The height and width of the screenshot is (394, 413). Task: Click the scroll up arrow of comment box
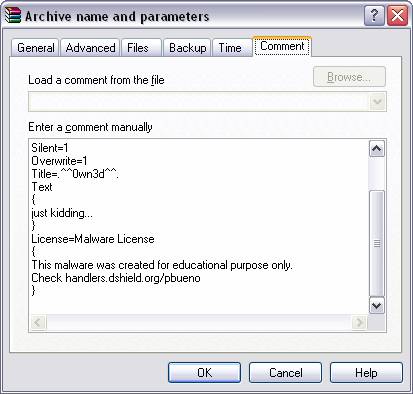click(x=377, y=149)
